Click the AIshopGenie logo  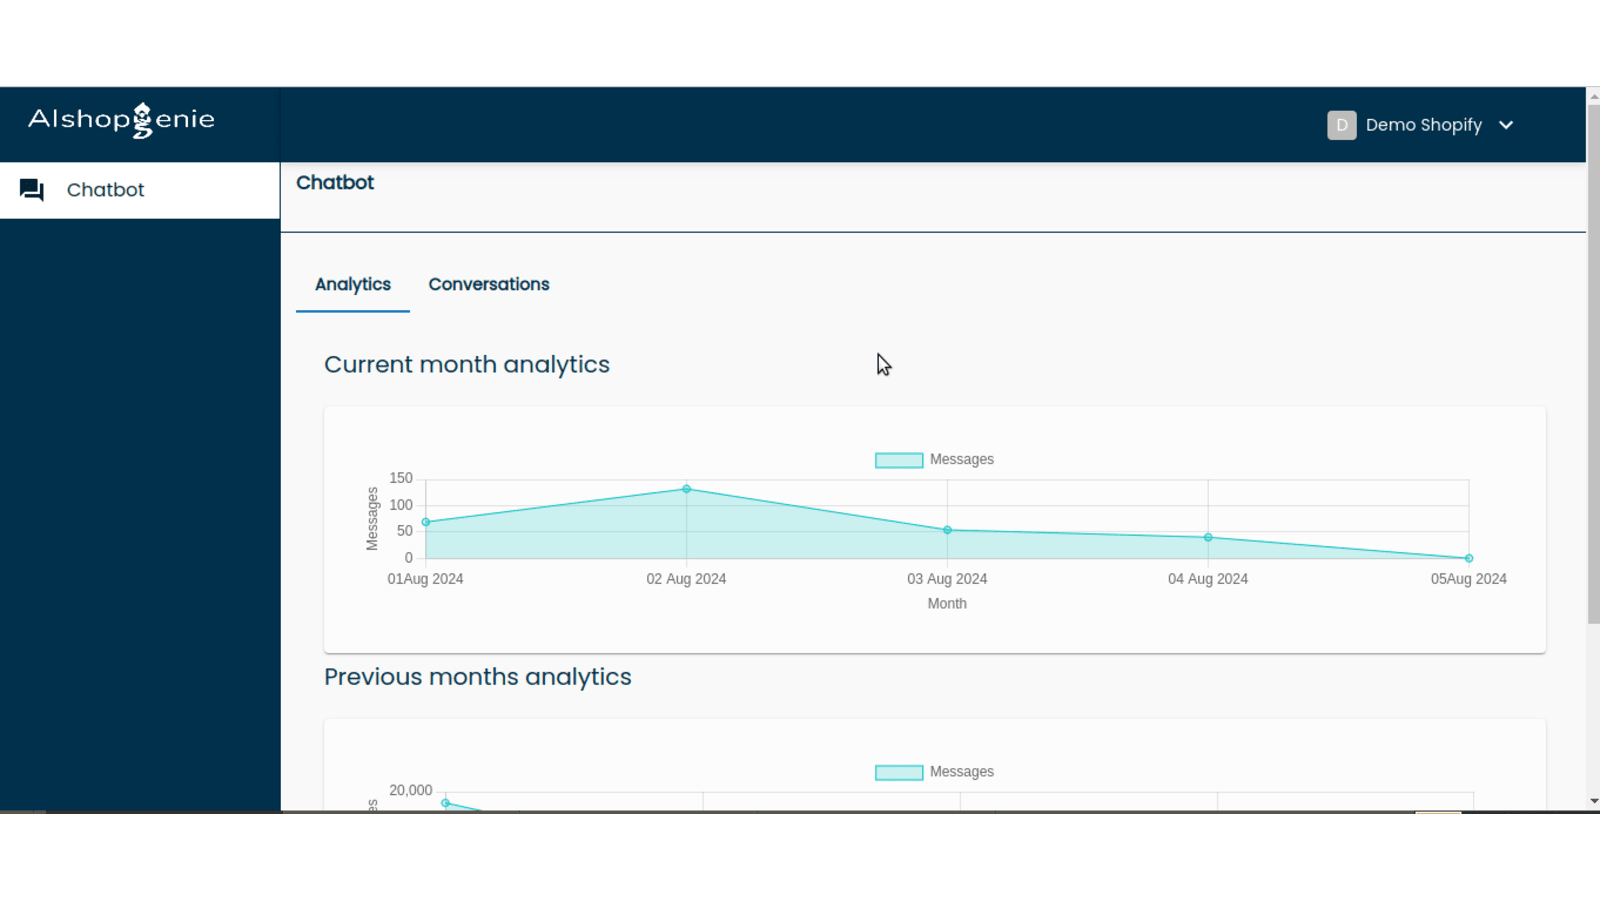click(x=121, y=120)
